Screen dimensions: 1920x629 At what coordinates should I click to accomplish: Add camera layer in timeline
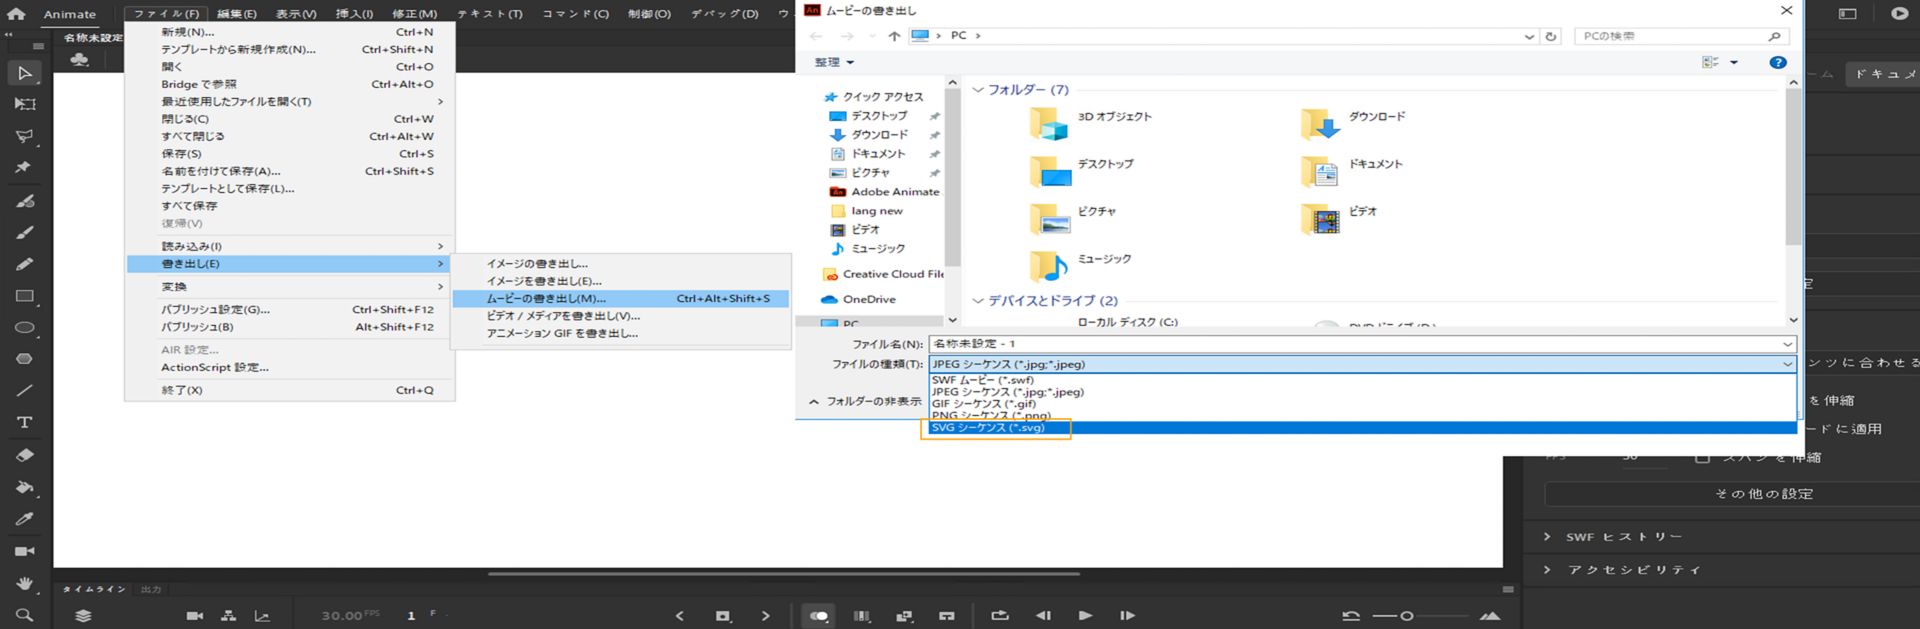195,616
